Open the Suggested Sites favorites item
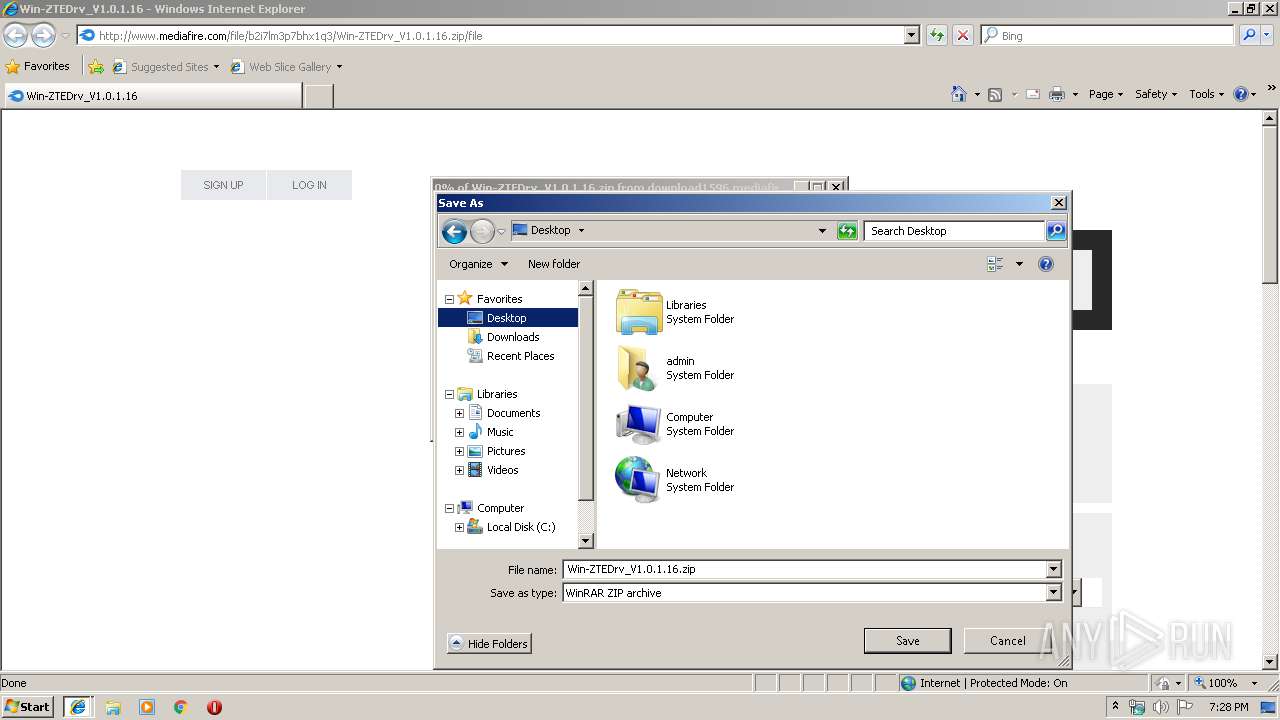1280x720 pixels. point(165,67)
